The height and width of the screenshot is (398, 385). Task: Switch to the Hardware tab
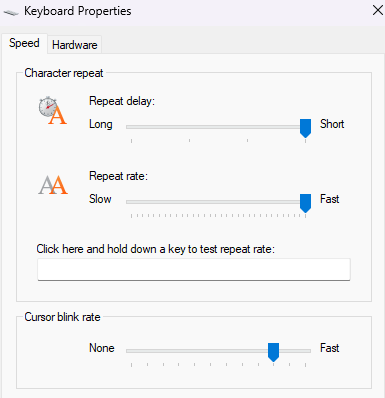pyautogui.click(x=75, y=45)
